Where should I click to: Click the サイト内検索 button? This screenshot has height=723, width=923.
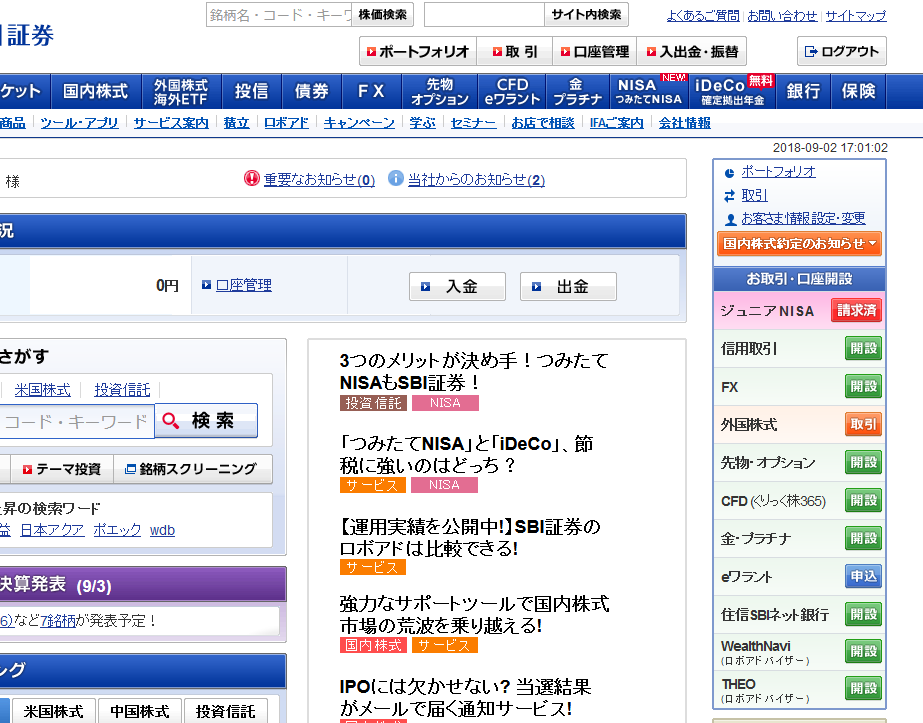point(586,15)
